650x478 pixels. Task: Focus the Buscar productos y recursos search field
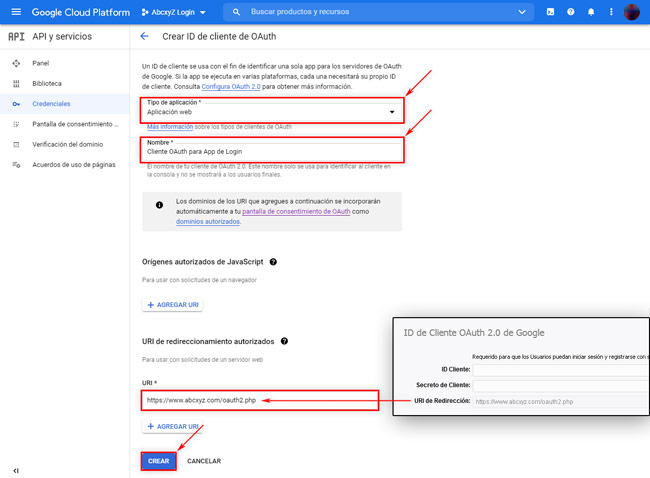pos(378,12)
